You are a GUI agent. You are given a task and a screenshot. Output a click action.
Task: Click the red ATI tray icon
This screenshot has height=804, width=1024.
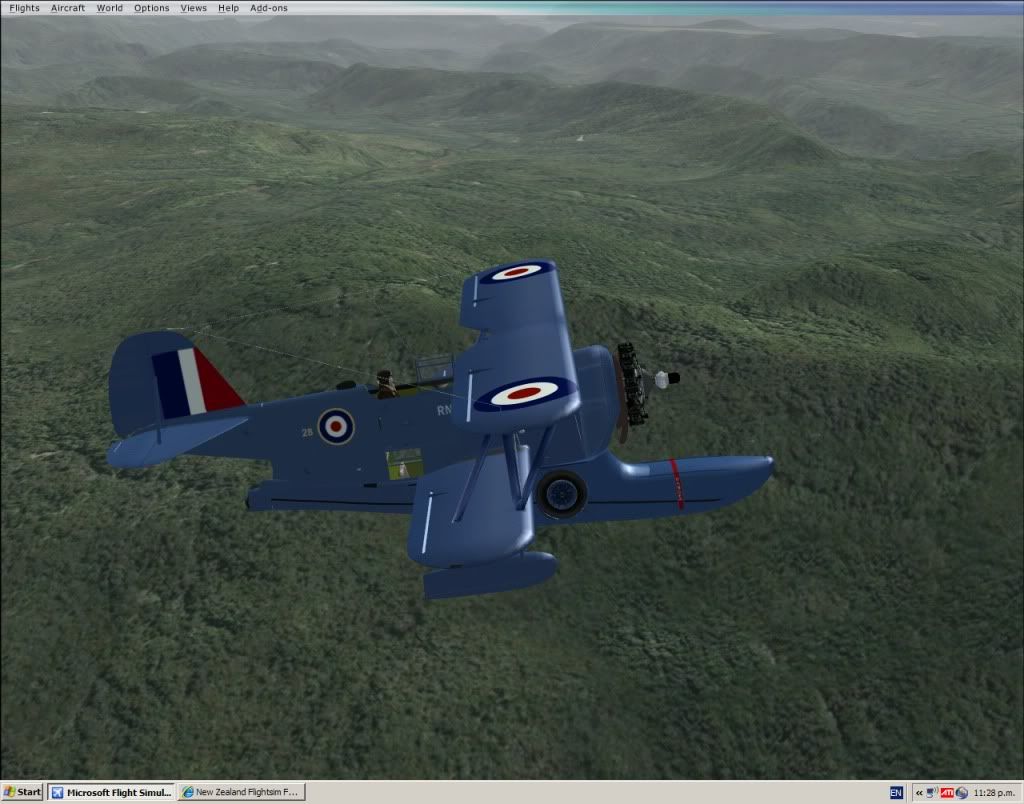tap(947, 792)
